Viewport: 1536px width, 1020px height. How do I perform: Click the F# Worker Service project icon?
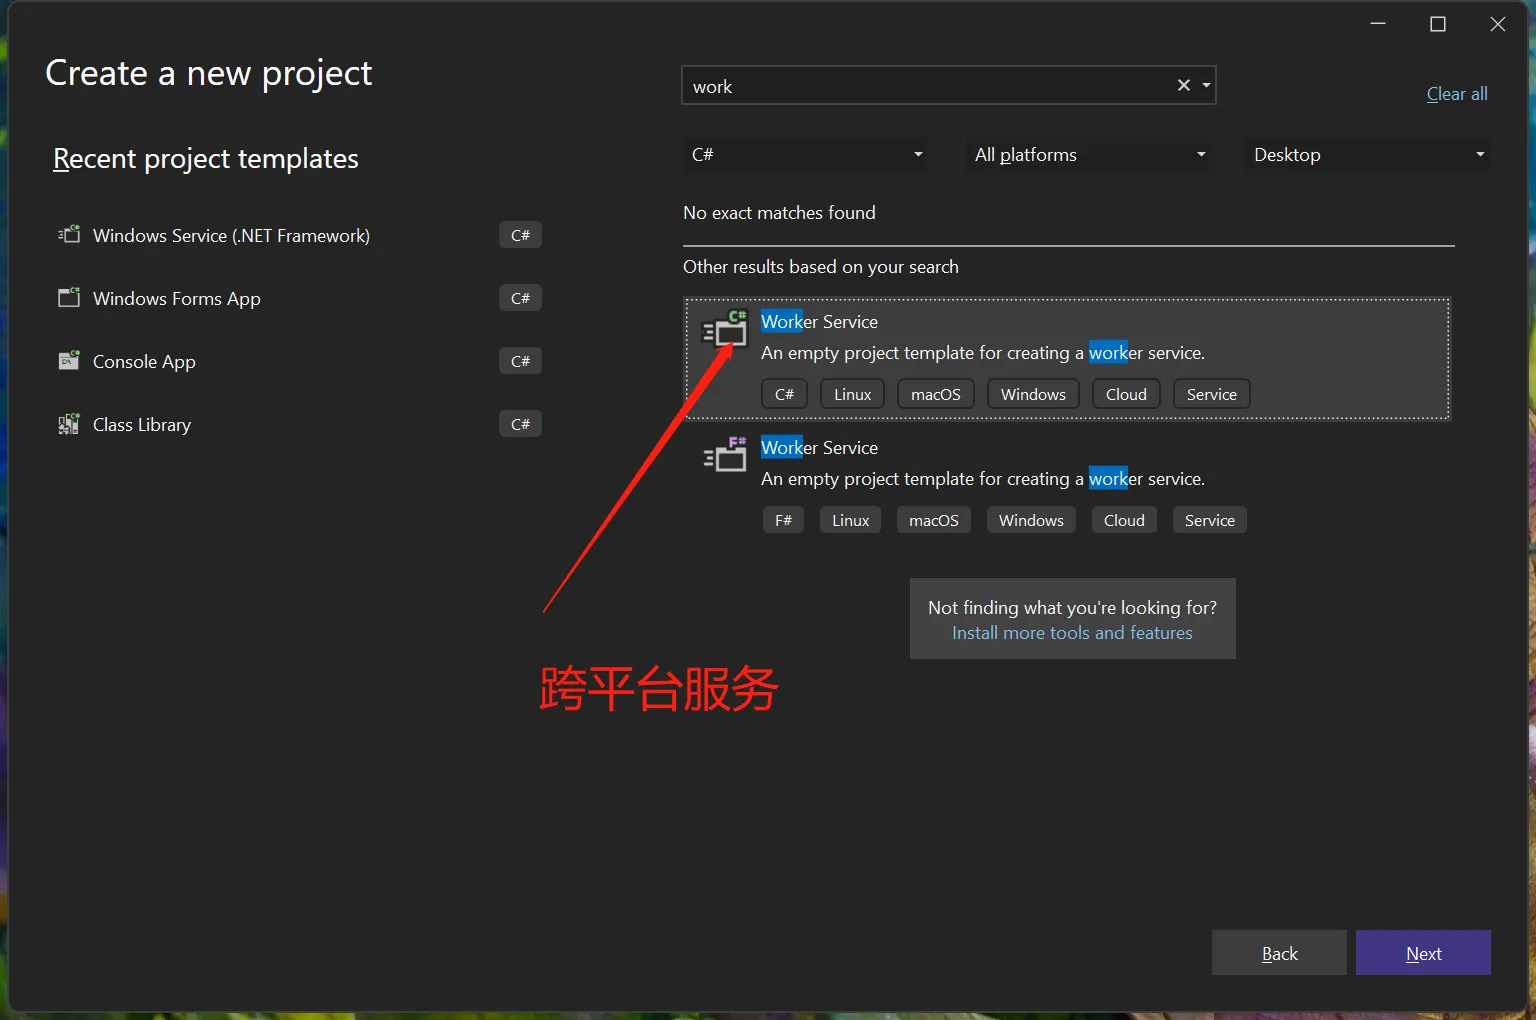[x=725, y=455]
